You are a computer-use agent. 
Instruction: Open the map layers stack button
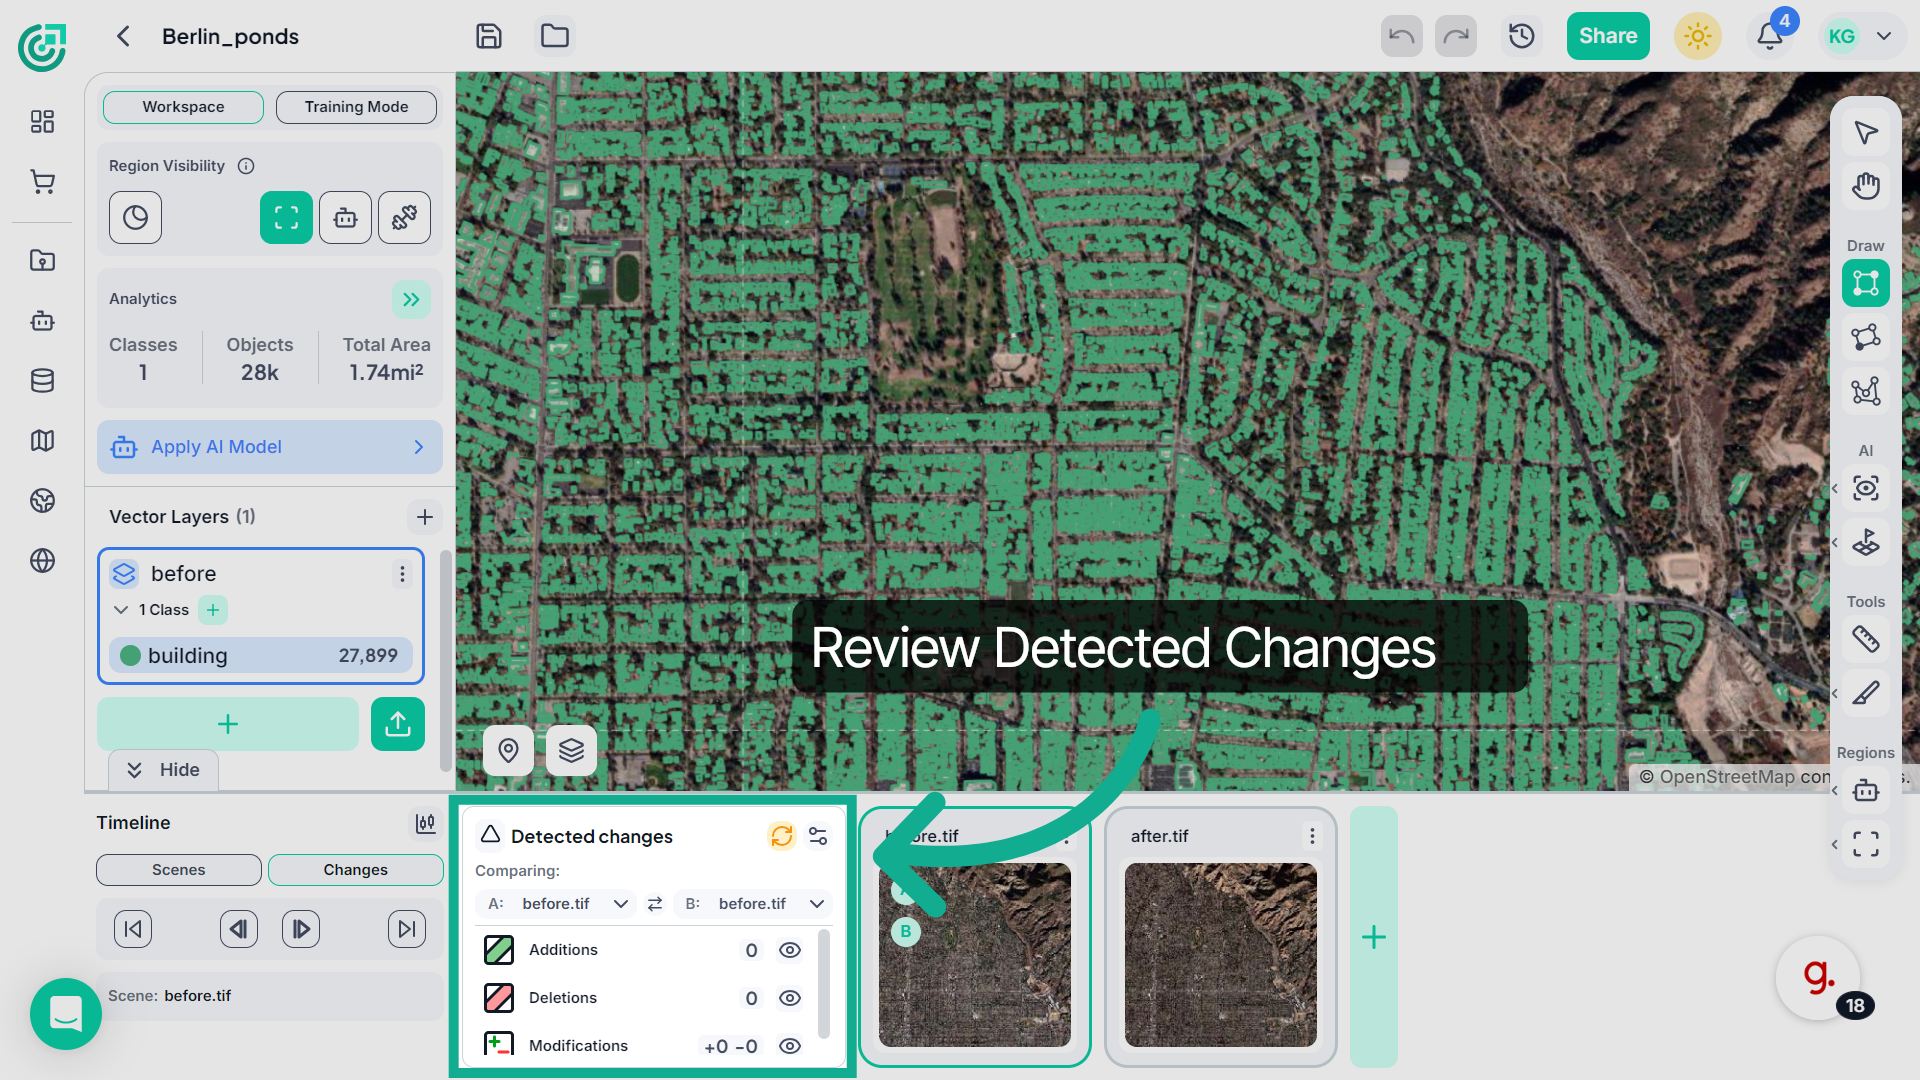(571, 750)
